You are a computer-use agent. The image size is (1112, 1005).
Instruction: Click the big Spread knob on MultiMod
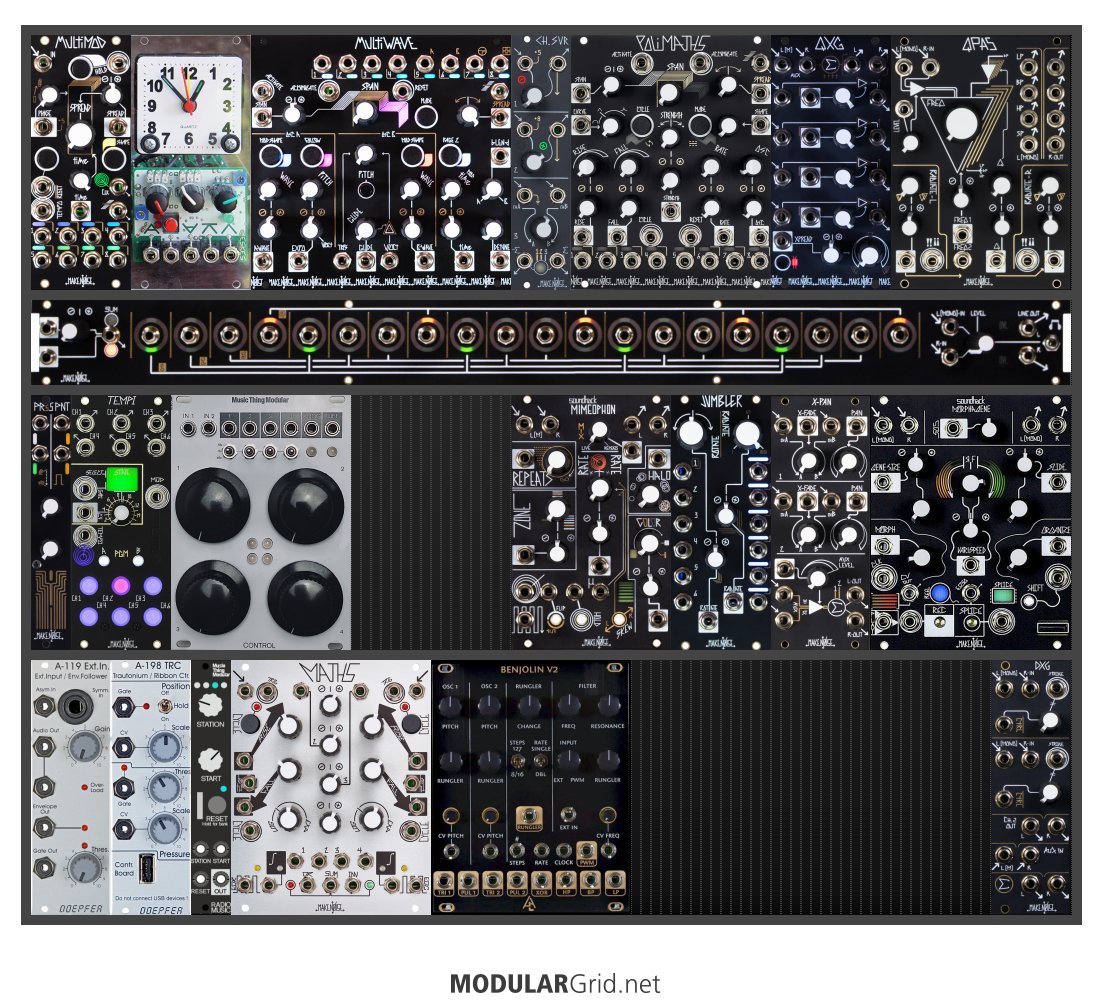click(80, 135)
